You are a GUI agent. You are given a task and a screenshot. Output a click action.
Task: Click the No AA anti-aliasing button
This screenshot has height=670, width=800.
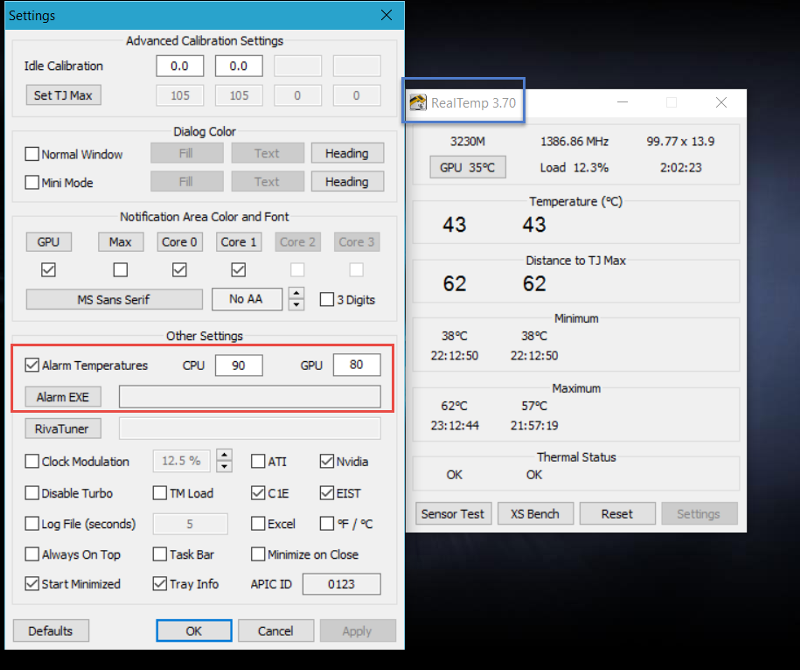click(x=246, y=299)
